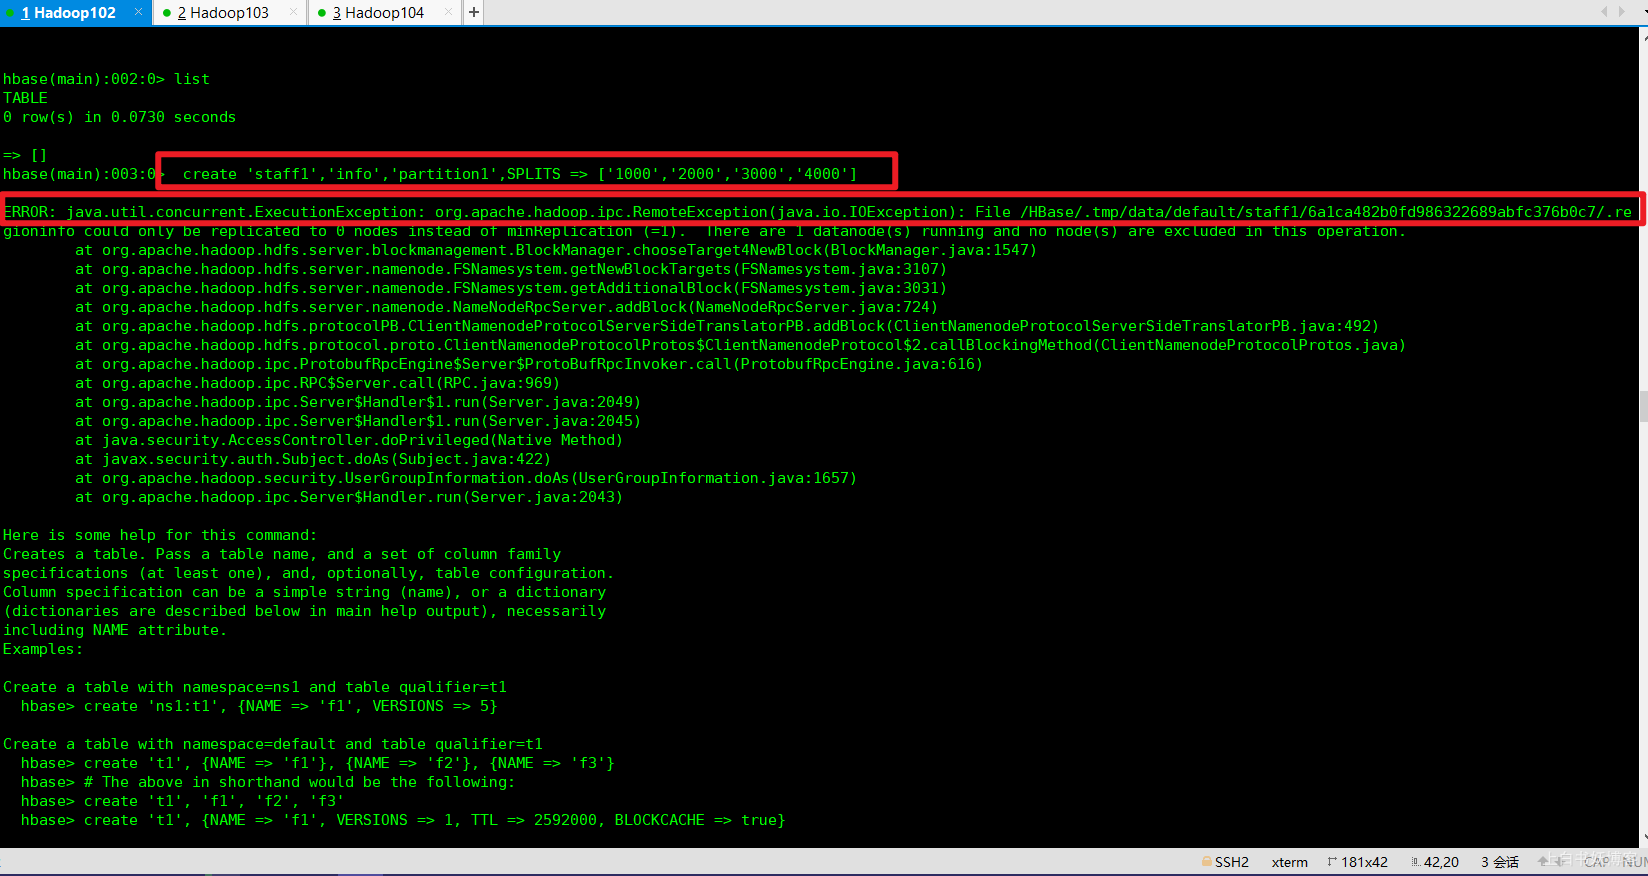The height and width of the screenshot is (876, 1648).
Task: Click the AccessController.doPrivileged stack trace line
Action: click(348, 440)
